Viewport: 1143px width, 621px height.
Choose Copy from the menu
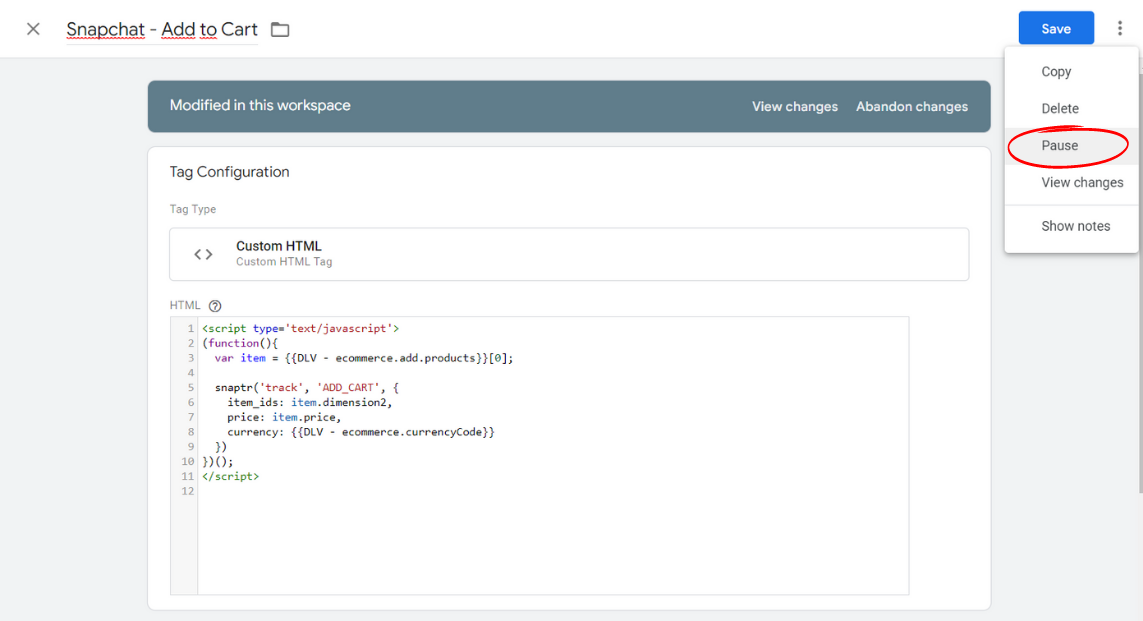(1056, 71)
